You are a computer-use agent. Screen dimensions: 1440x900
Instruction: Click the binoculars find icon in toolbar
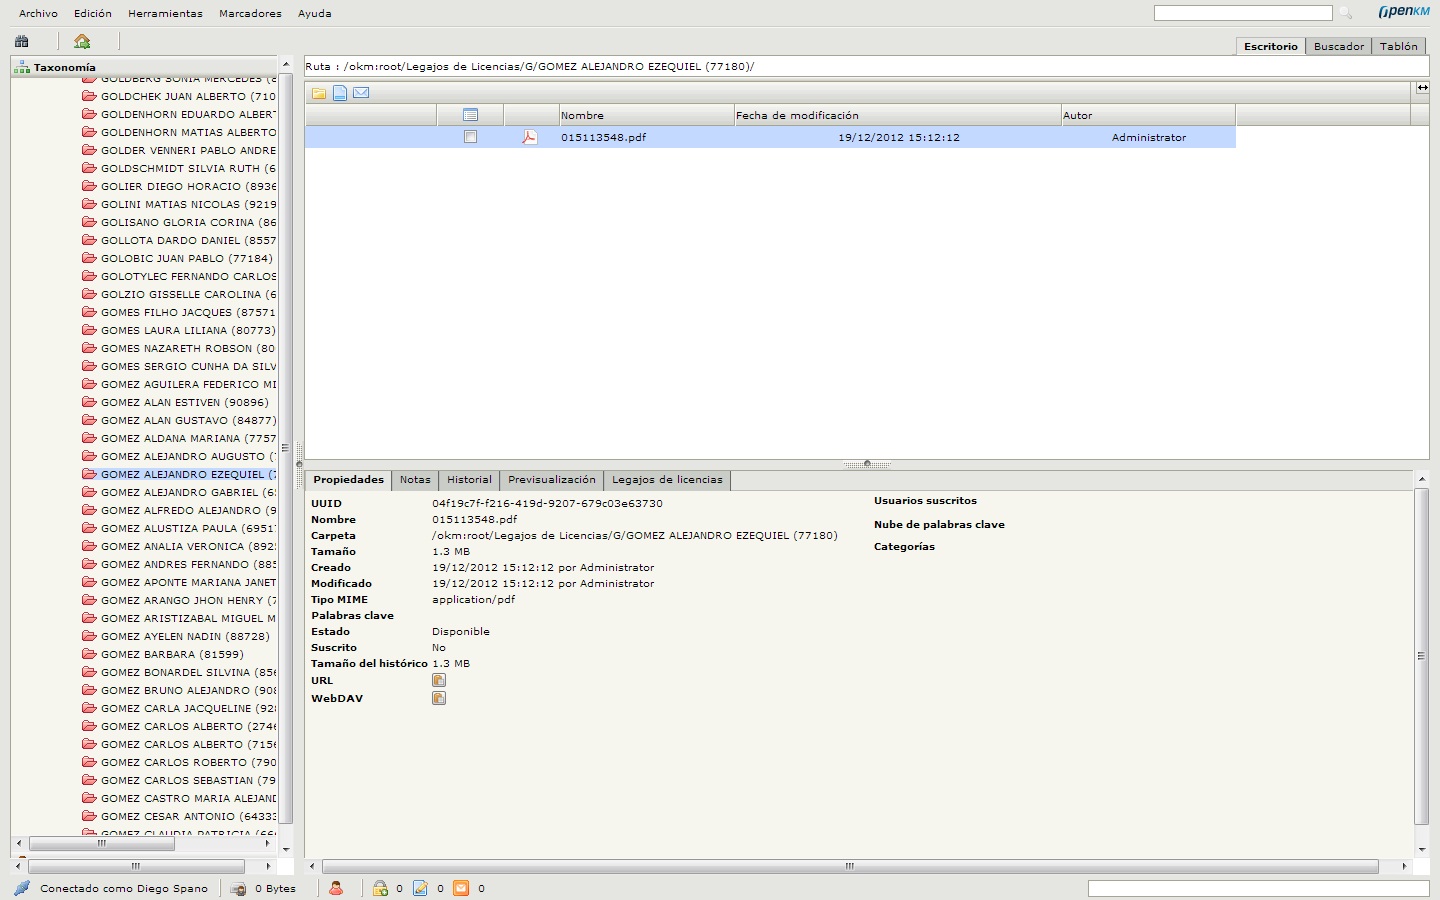pyautogui.click(x=22, y=41)
